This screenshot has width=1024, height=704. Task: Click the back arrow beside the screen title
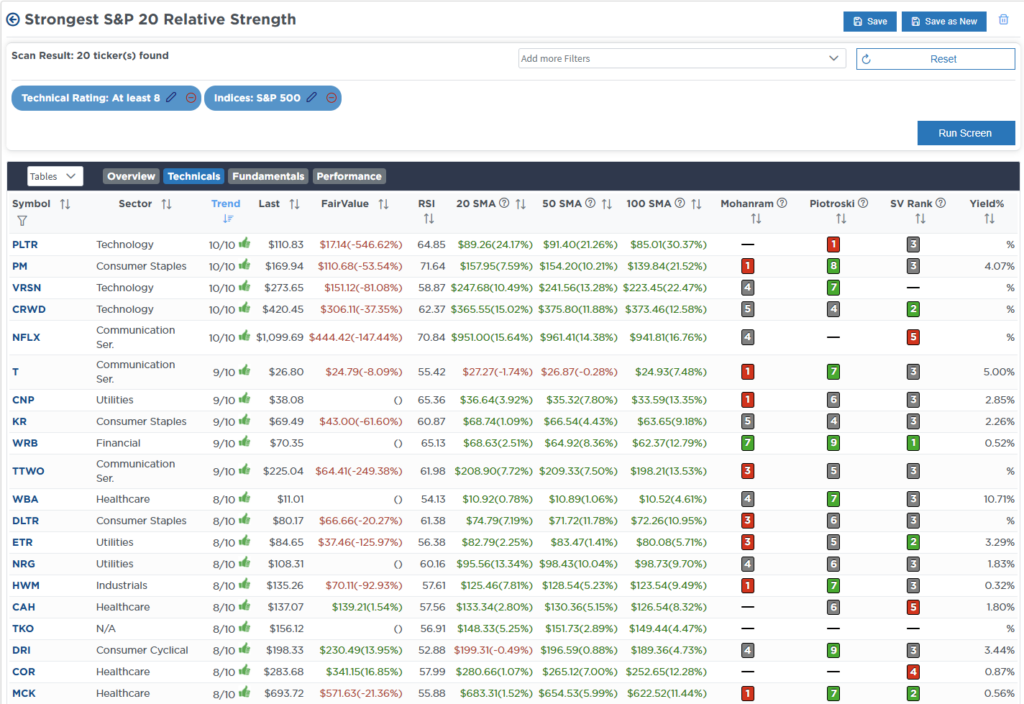12,20
